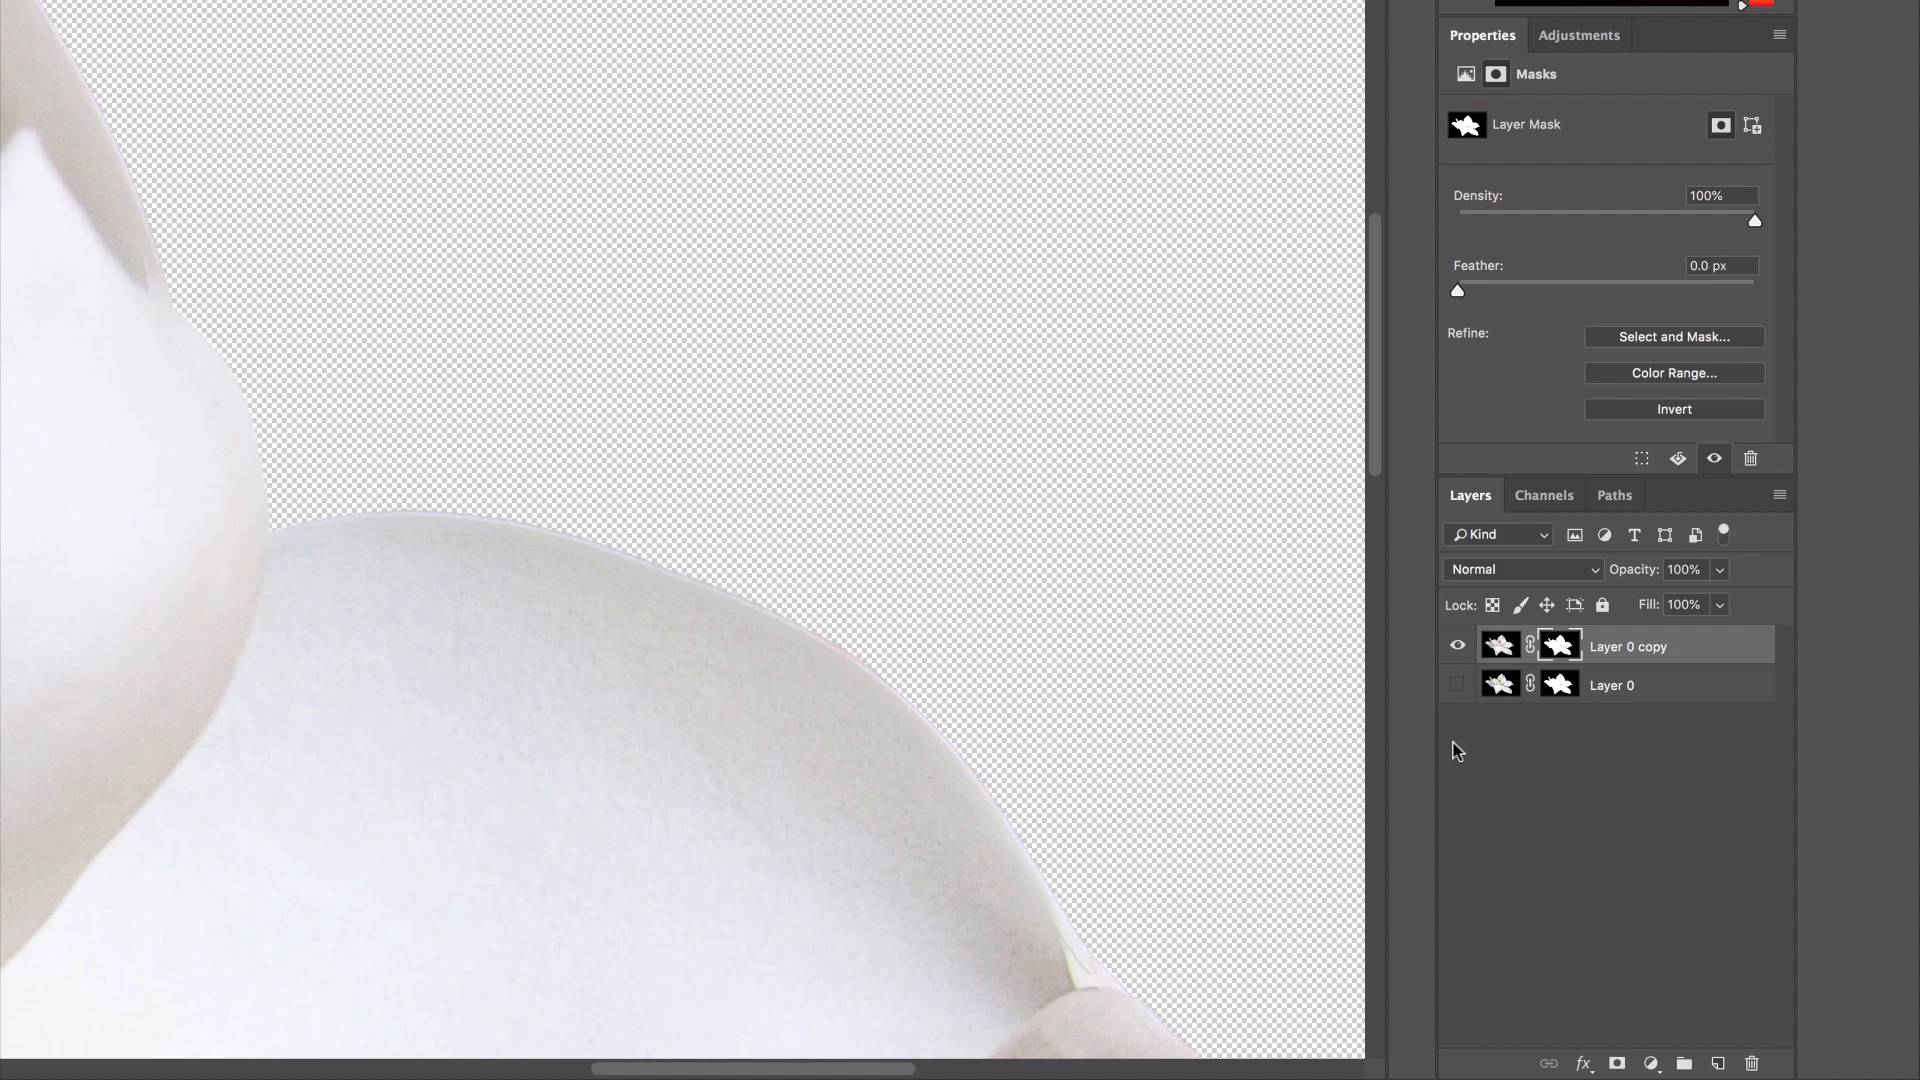Switch to the Channels tab
The height and width of the screenshot is (1080, 1920).
1543,495
